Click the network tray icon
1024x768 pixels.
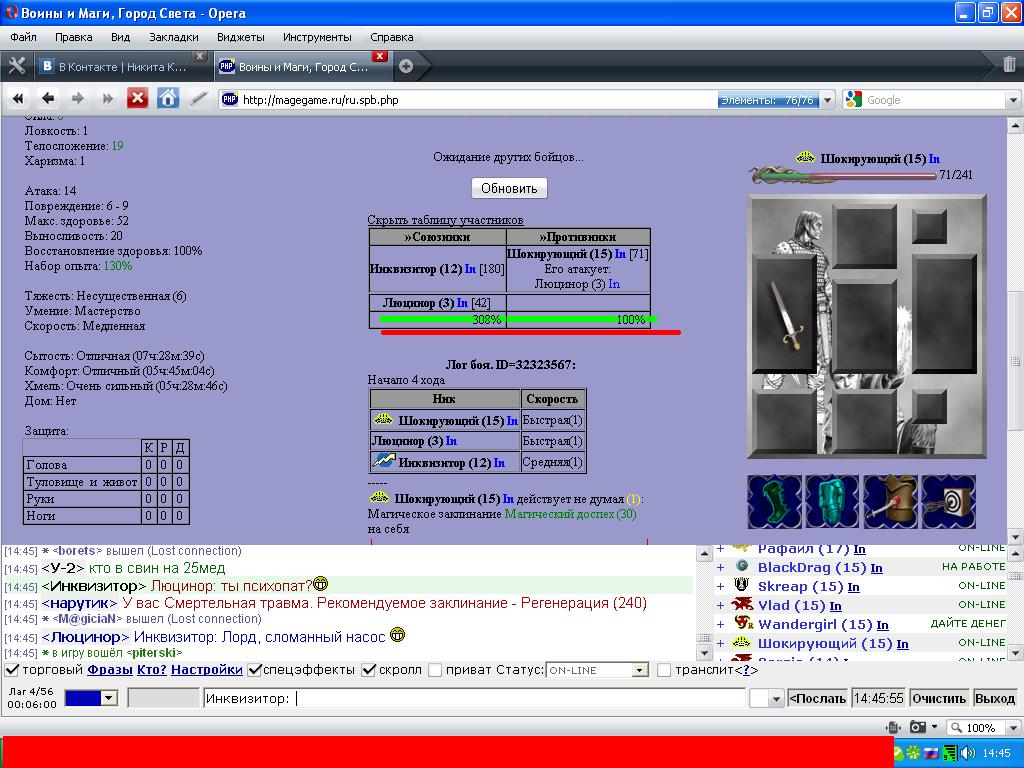point(950,753)
